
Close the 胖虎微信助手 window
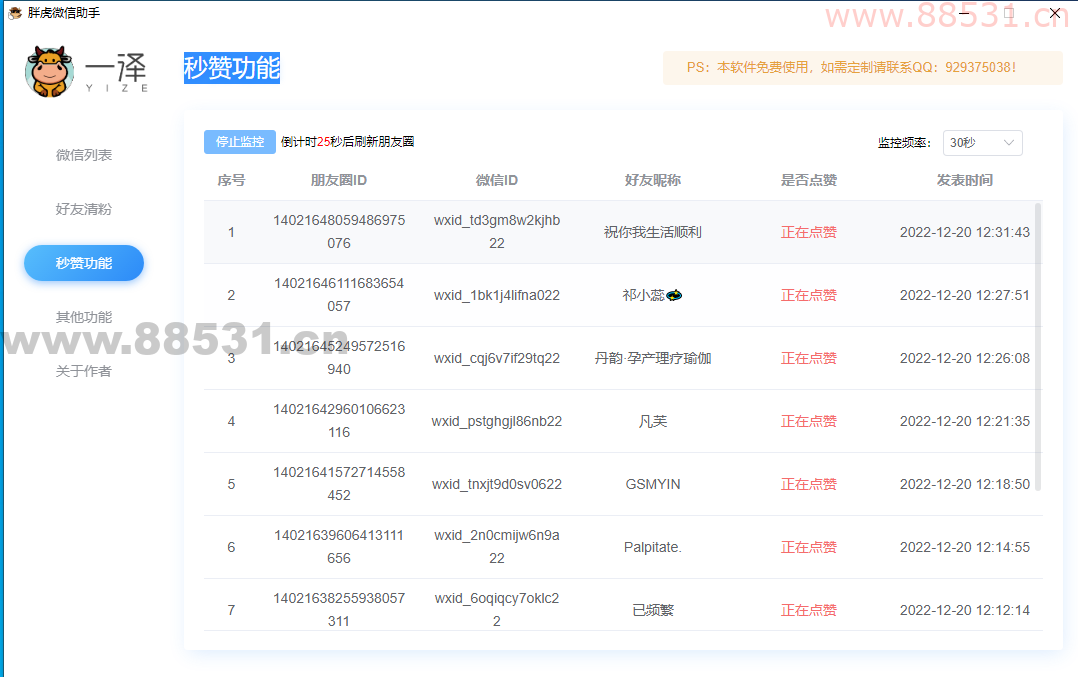1055,13
